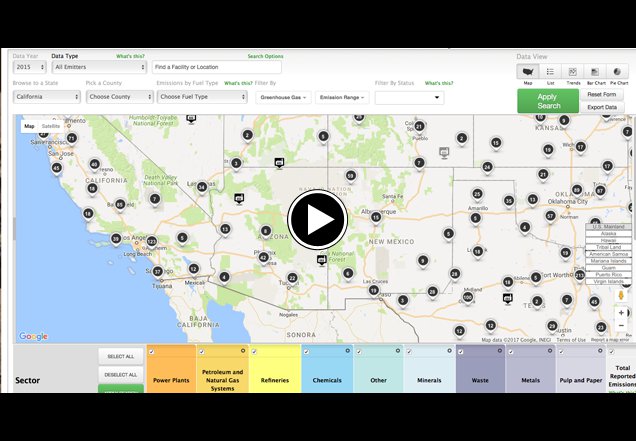Open the Bar Chart data view icon

click(x=595, y=72)
